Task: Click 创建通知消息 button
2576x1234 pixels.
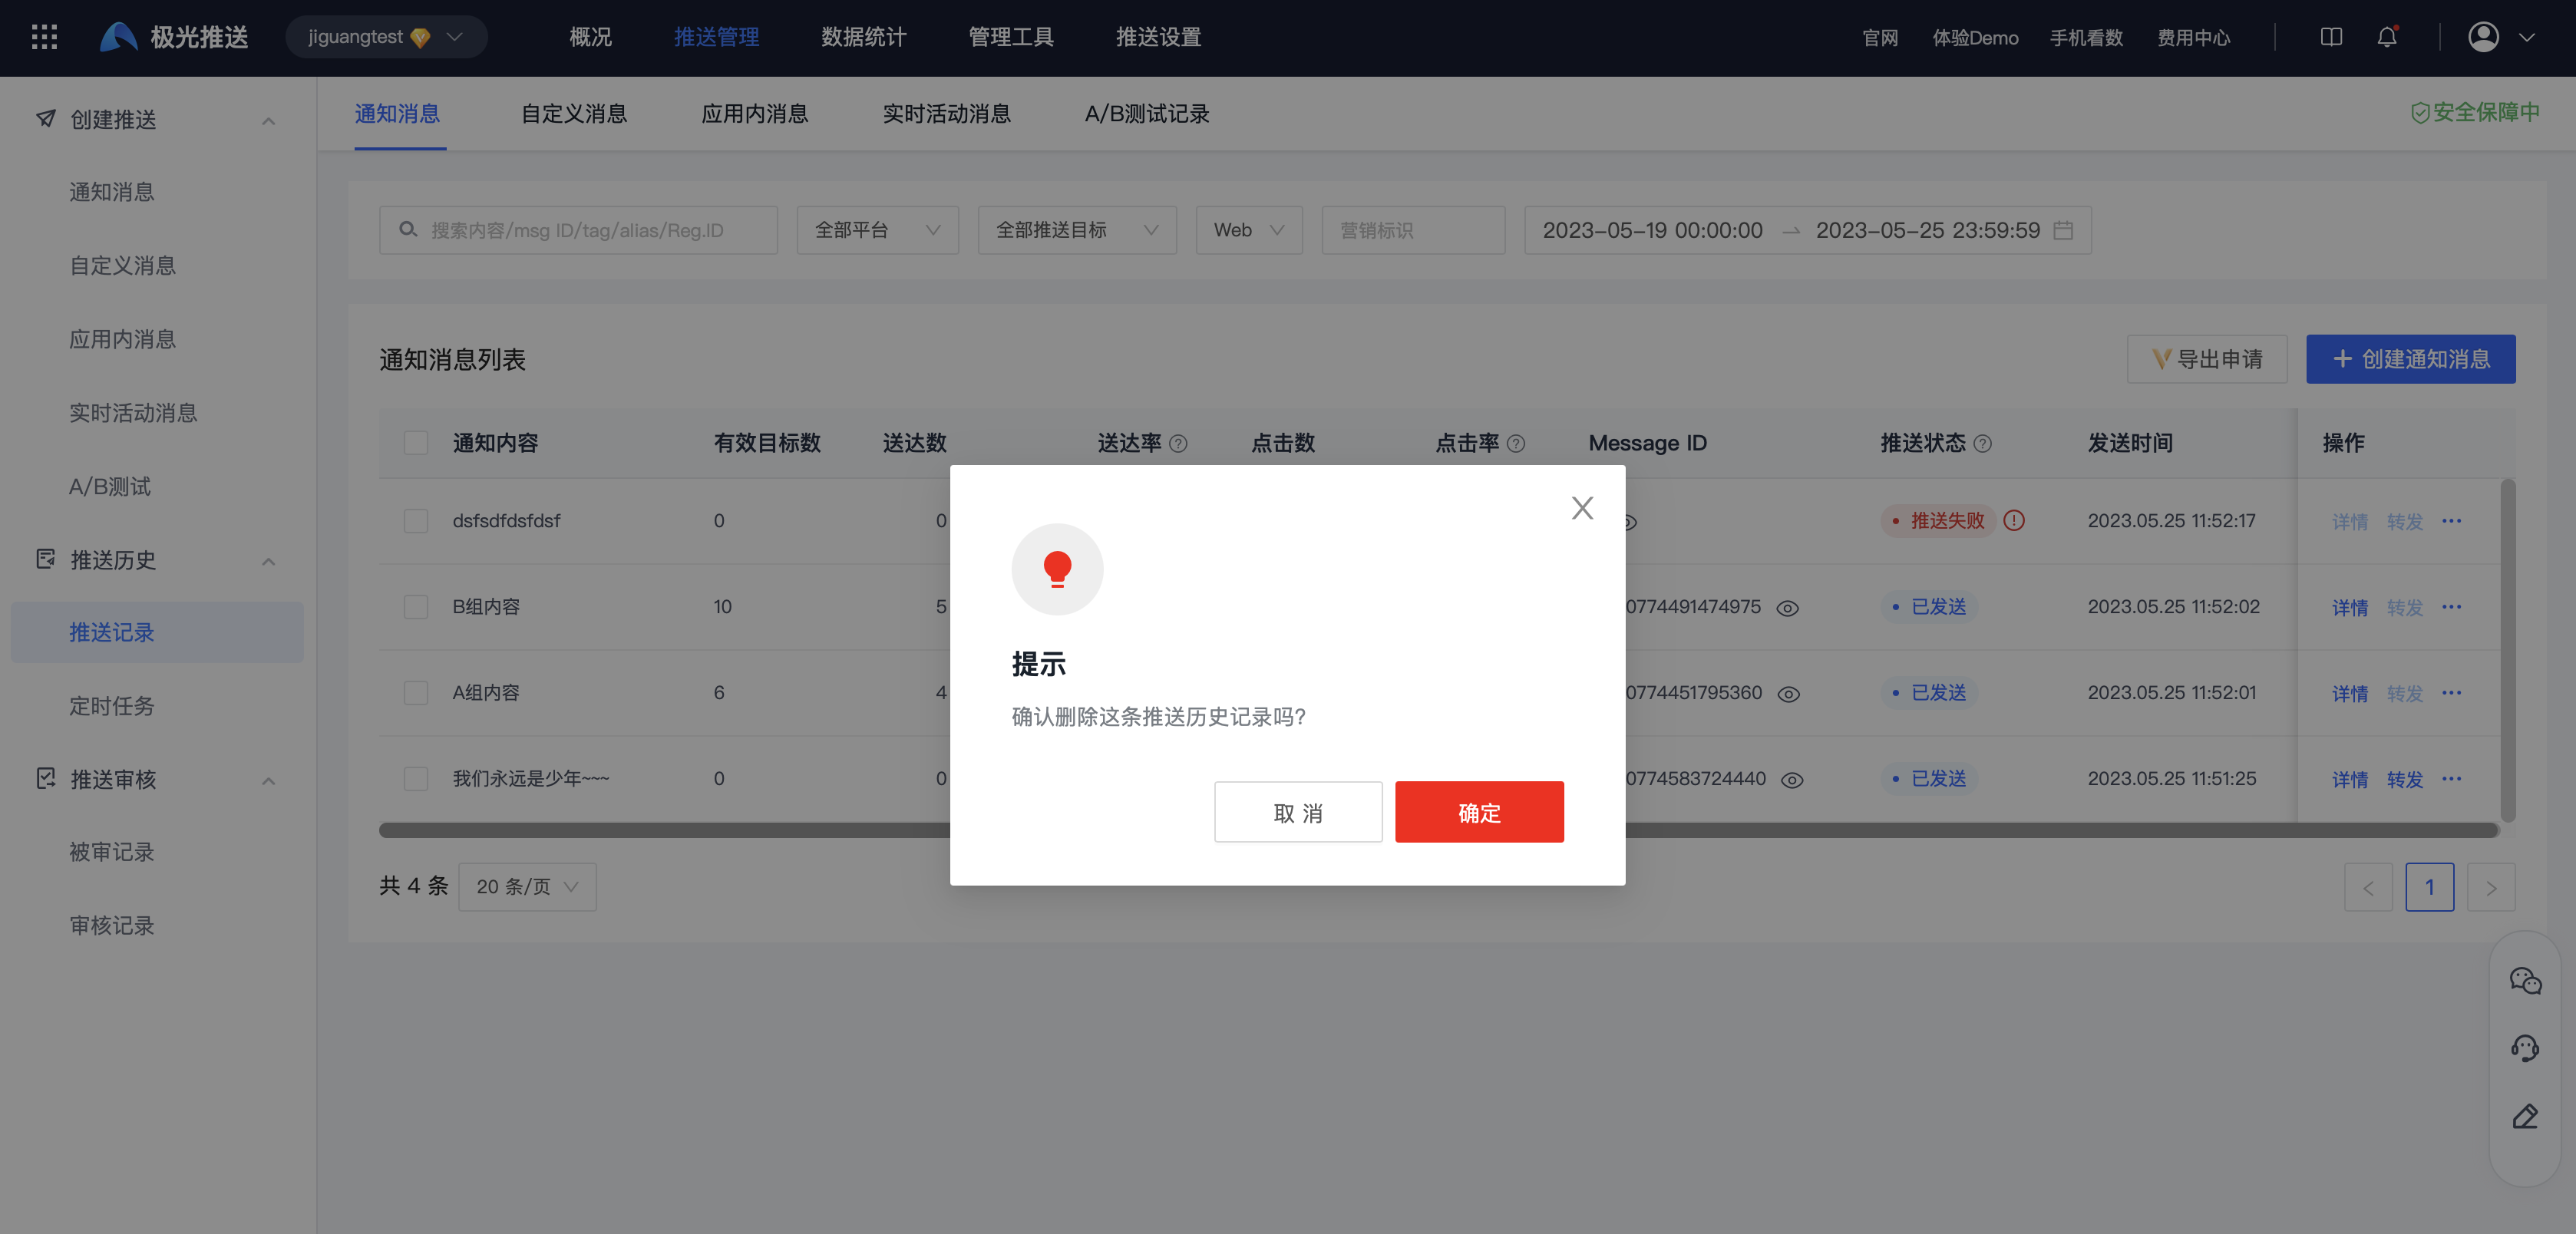Action: click(x=2410, y=359)
